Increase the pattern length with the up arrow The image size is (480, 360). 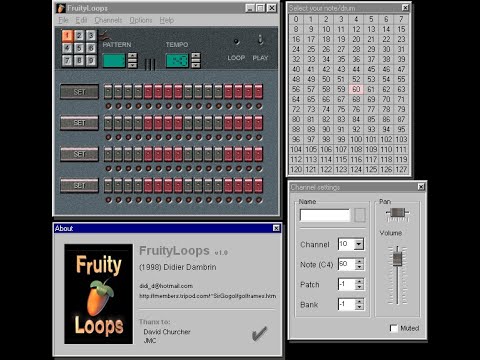pyautogui.click(x=132, y=56)
